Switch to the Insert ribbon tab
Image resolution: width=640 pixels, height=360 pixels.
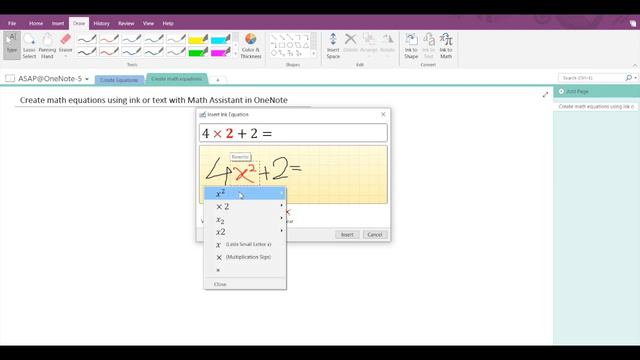(58, 23)
